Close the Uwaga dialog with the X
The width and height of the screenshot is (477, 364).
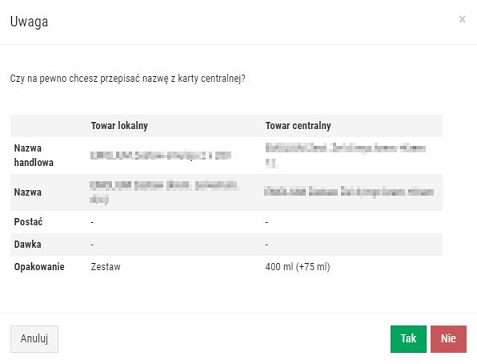462,20
